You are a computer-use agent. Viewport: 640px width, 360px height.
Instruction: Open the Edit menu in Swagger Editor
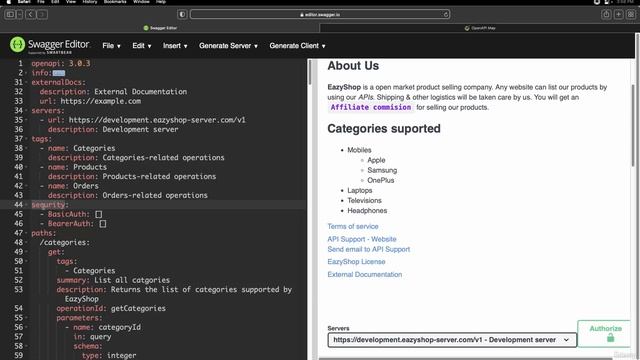pyautogui.click(x=142, y=46)
